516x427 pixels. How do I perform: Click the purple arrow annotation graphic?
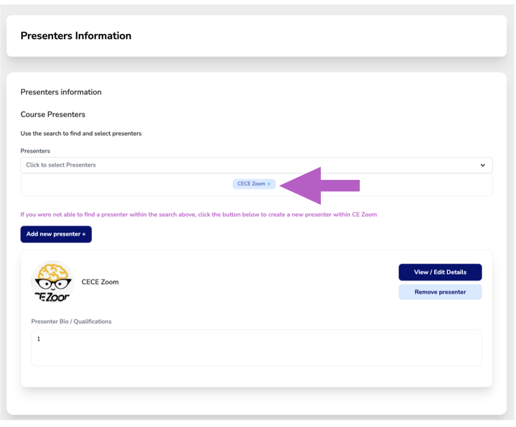(x=320, y=186)
